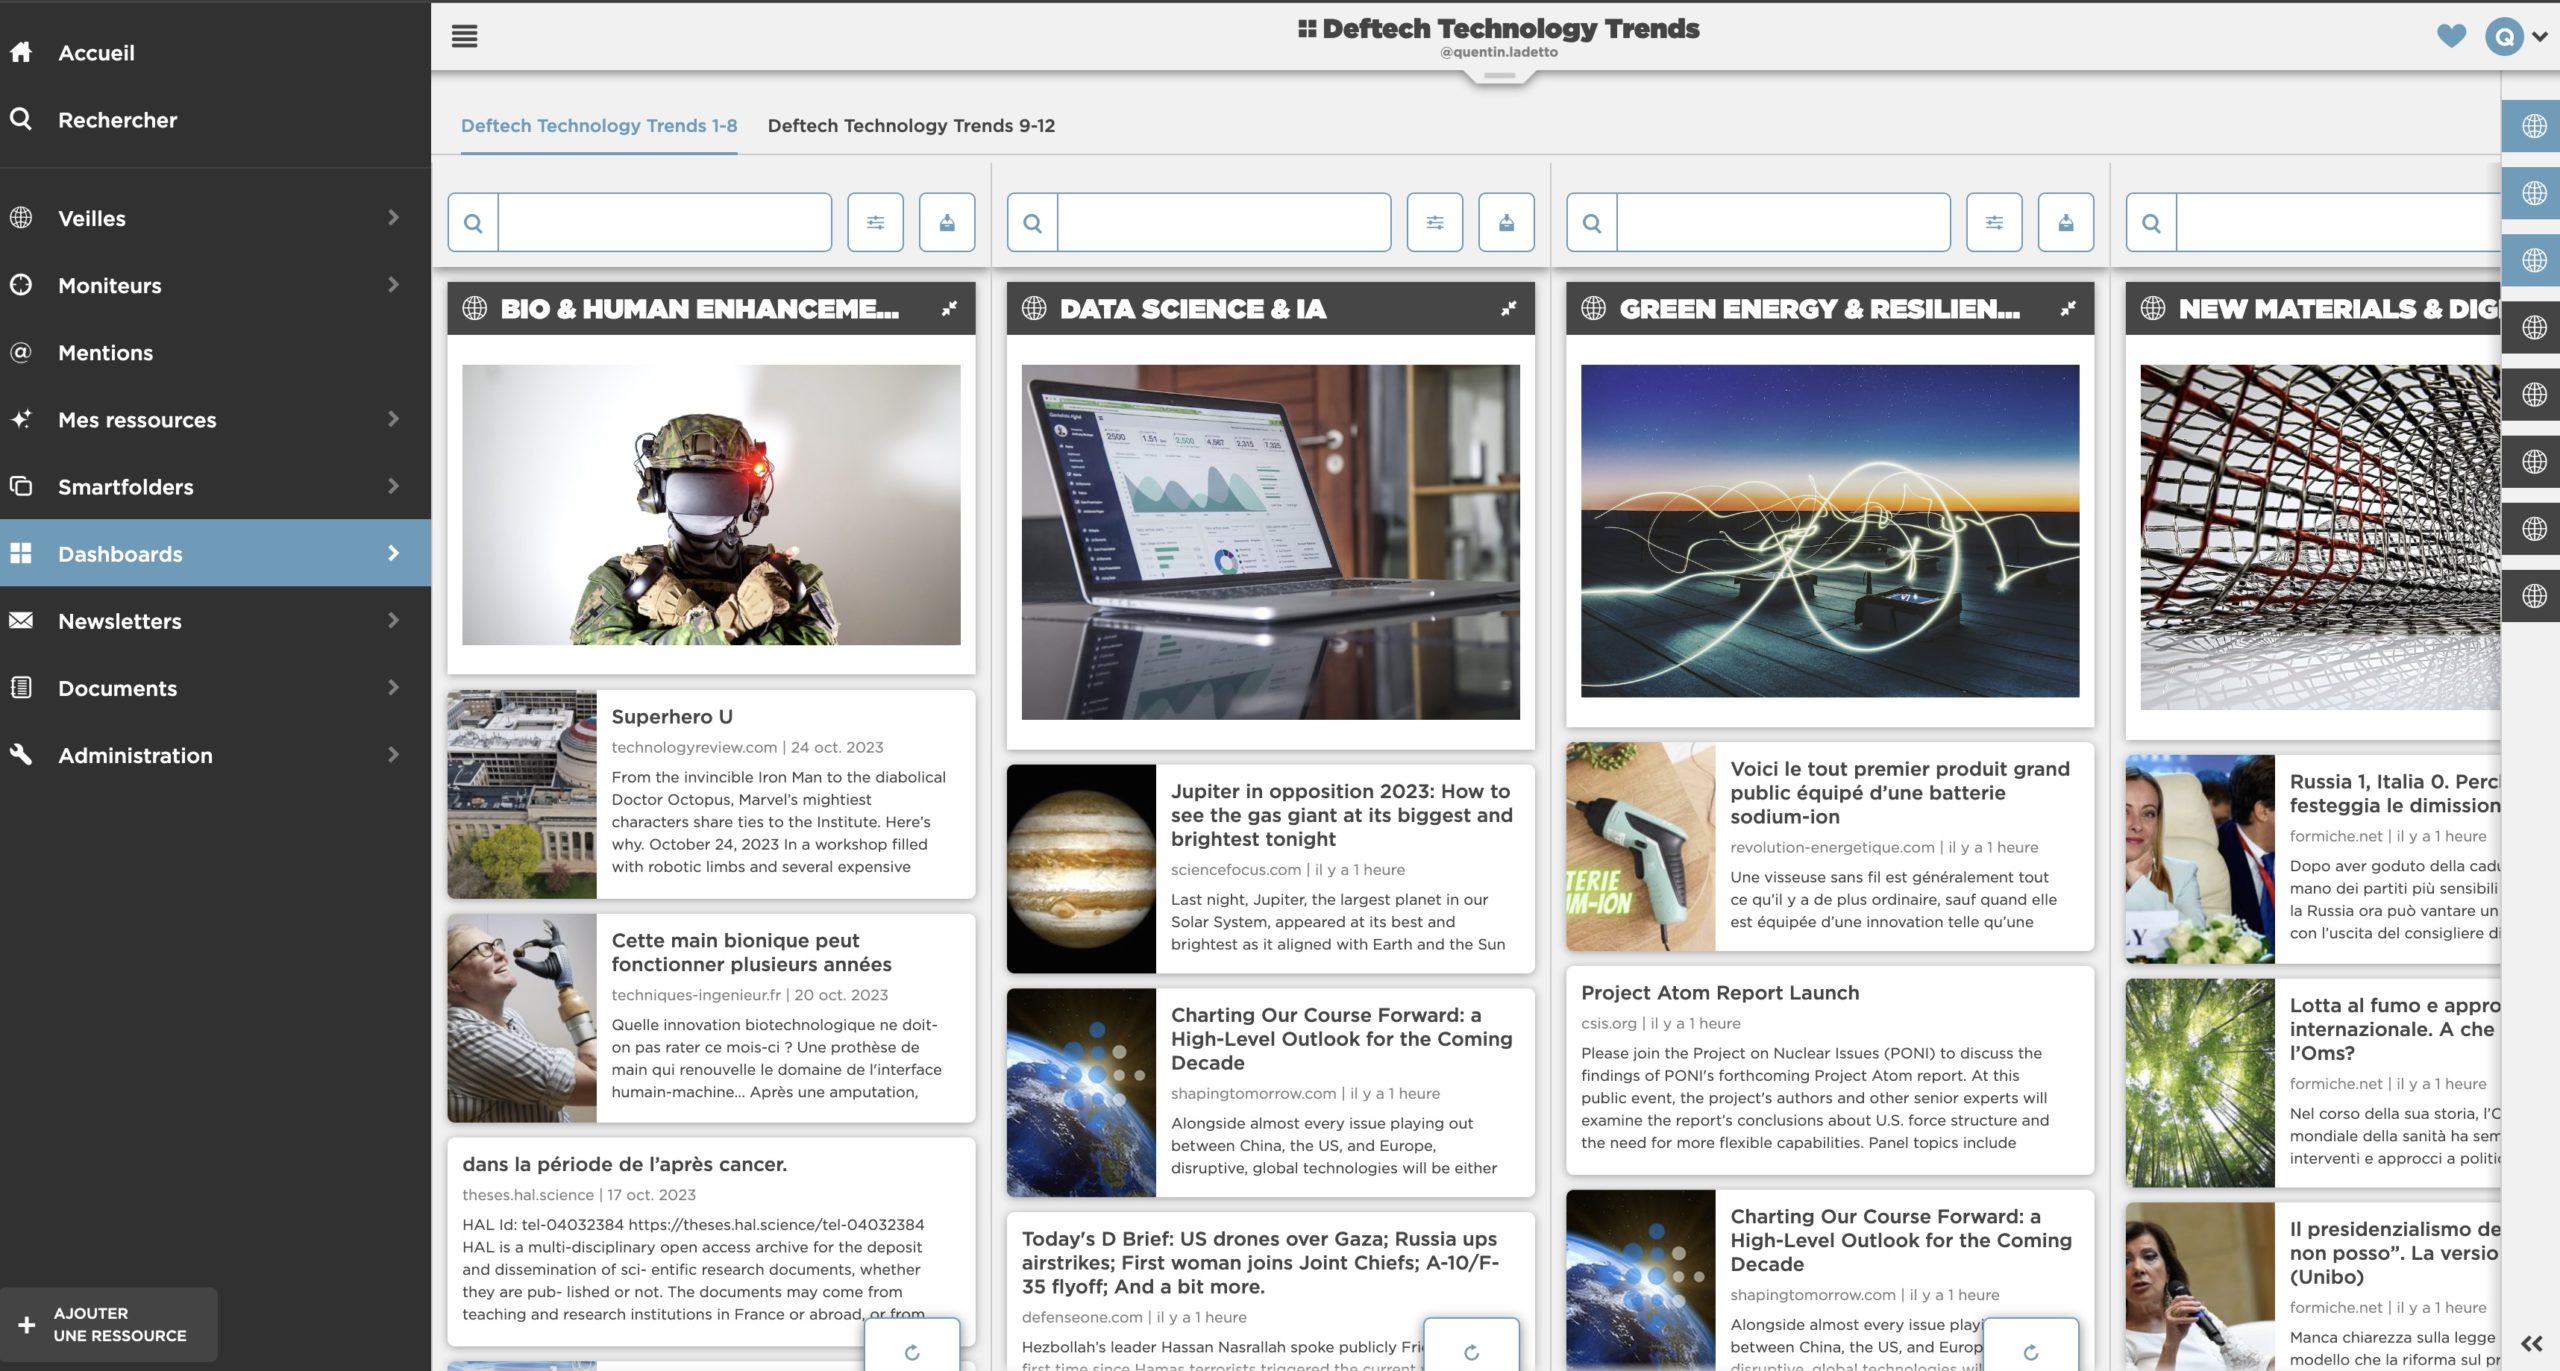Viewport: 2560px width, 1371px height.
Task: Click the double-chevron collapse icon bottom right
Action: click(2531, 1343)
